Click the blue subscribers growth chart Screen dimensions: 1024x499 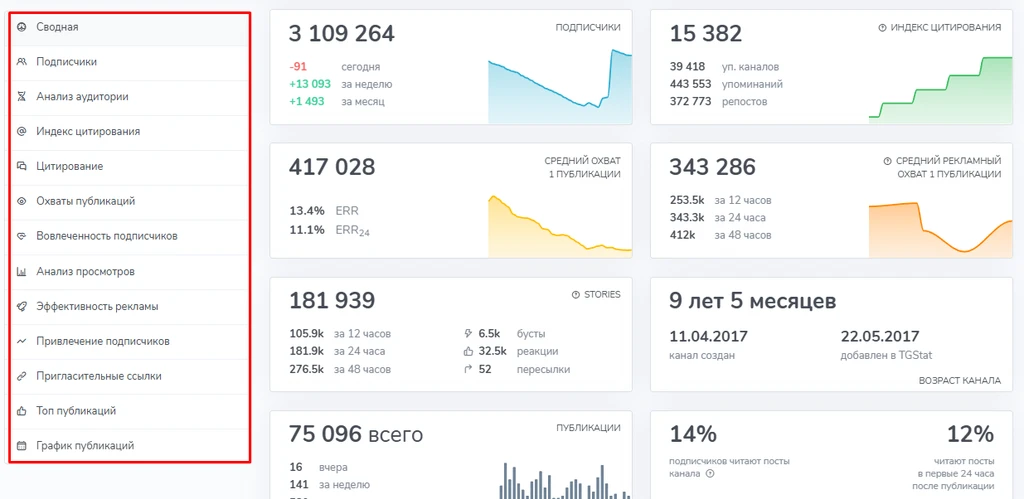coord(560,86)
